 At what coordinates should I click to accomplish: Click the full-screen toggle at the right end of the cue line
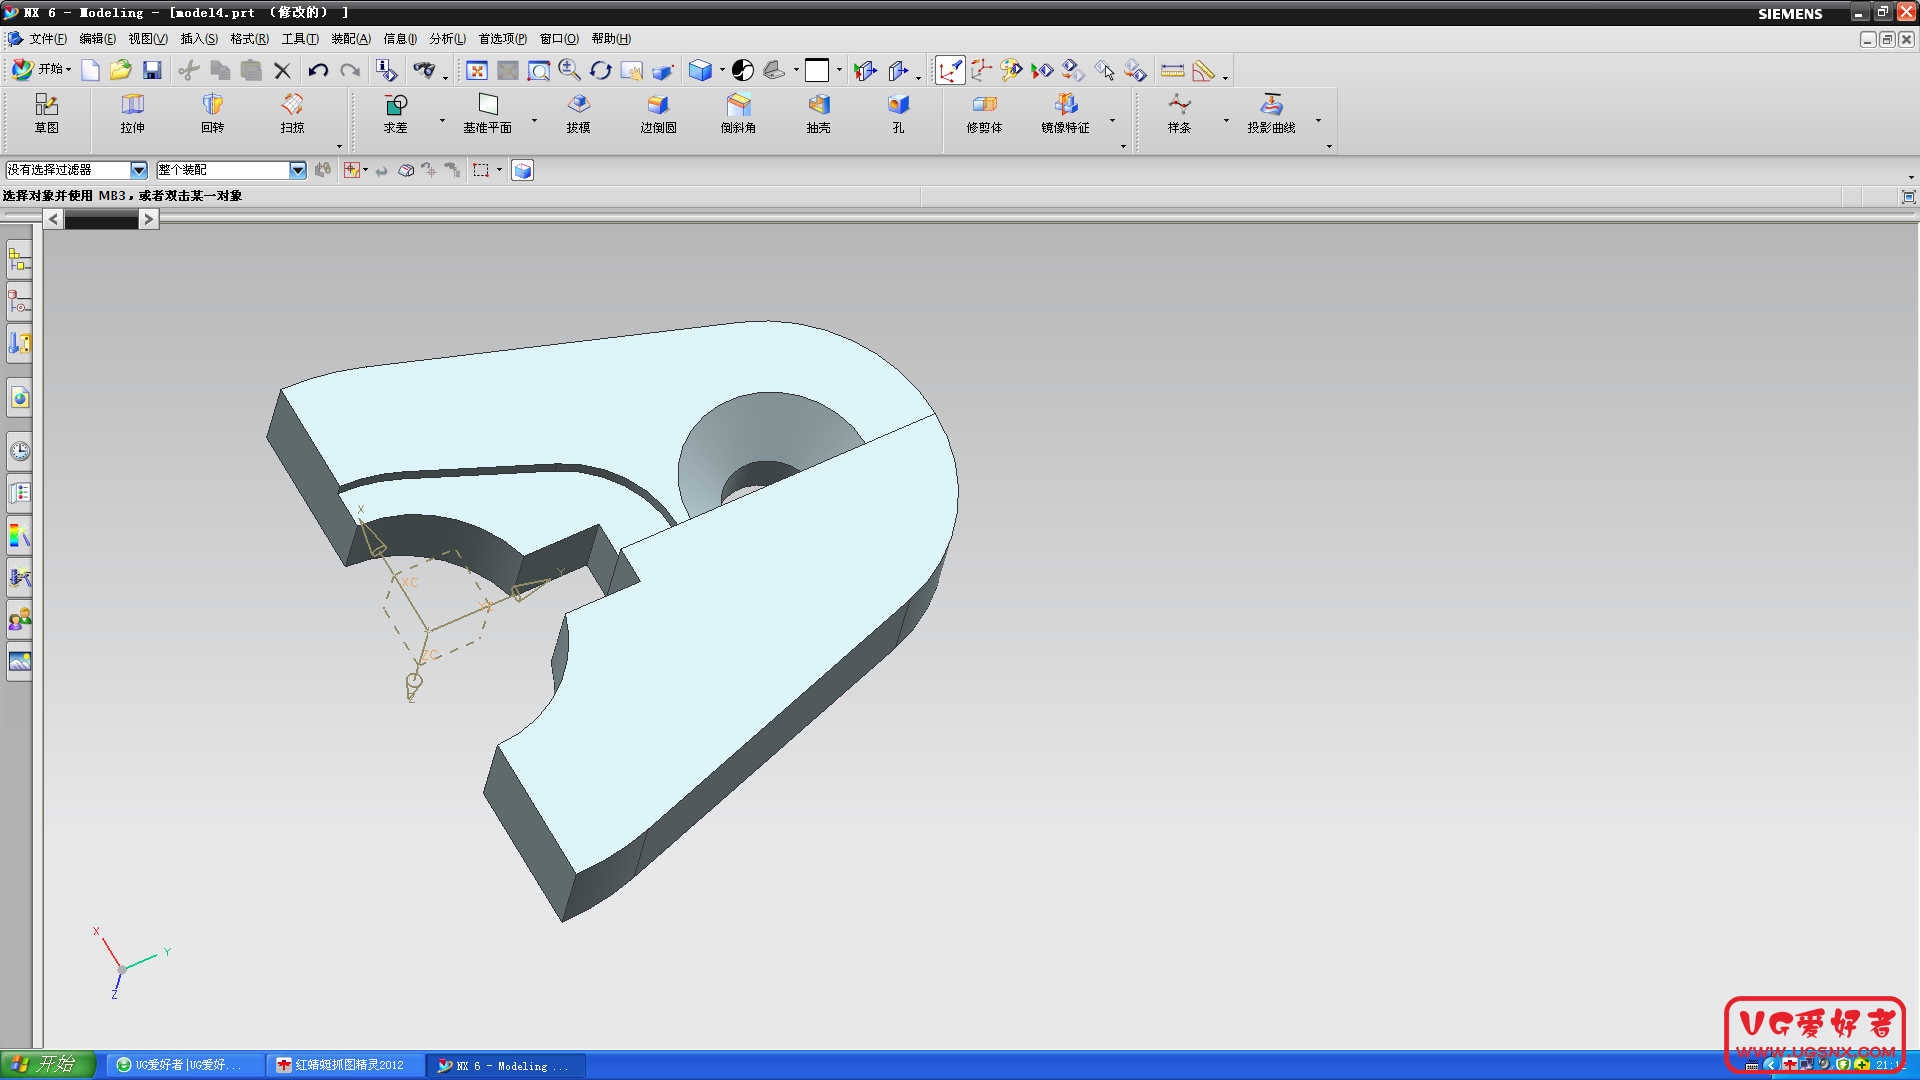coord(1908,197)
